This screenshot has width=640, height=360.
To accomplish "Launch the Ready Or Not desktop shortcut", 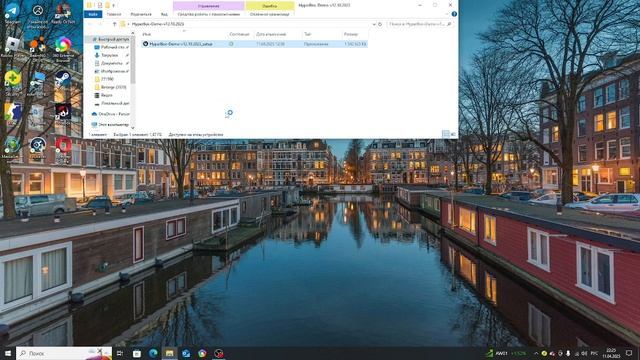I will (x=62, y=13).
